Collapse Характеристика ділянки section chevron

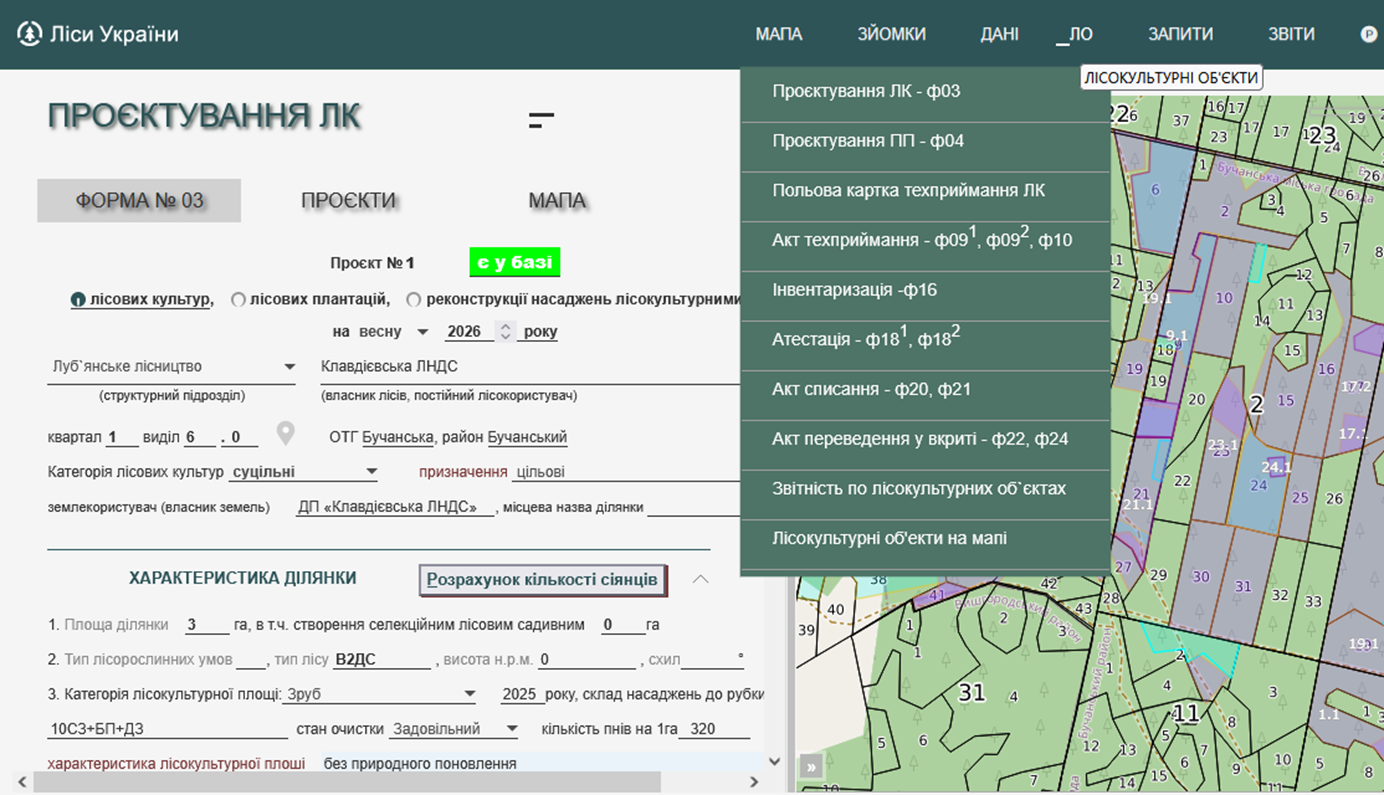click(701, 579)
